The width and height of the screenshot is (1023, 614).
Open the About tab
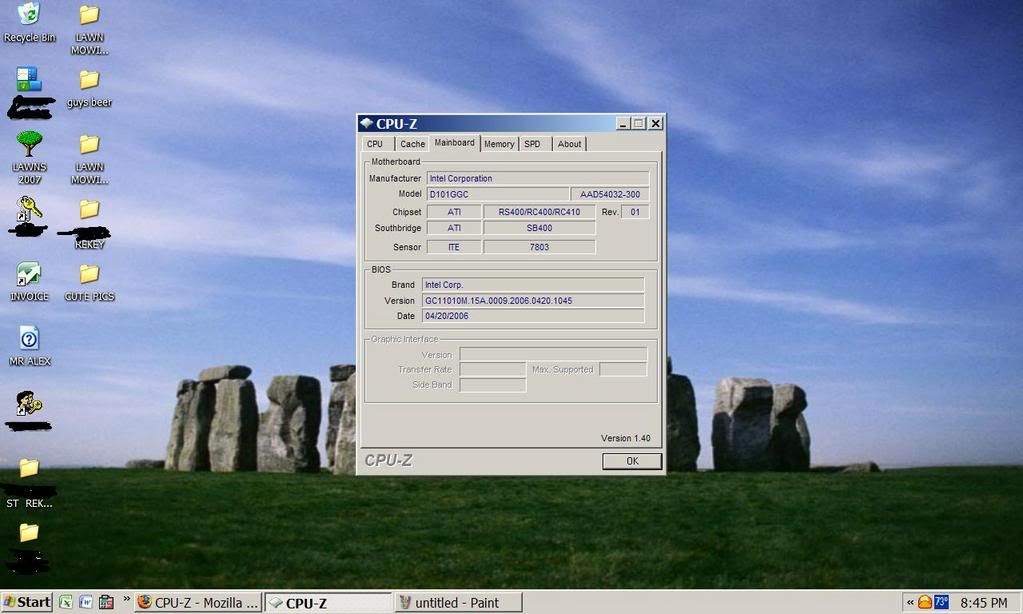570,144
